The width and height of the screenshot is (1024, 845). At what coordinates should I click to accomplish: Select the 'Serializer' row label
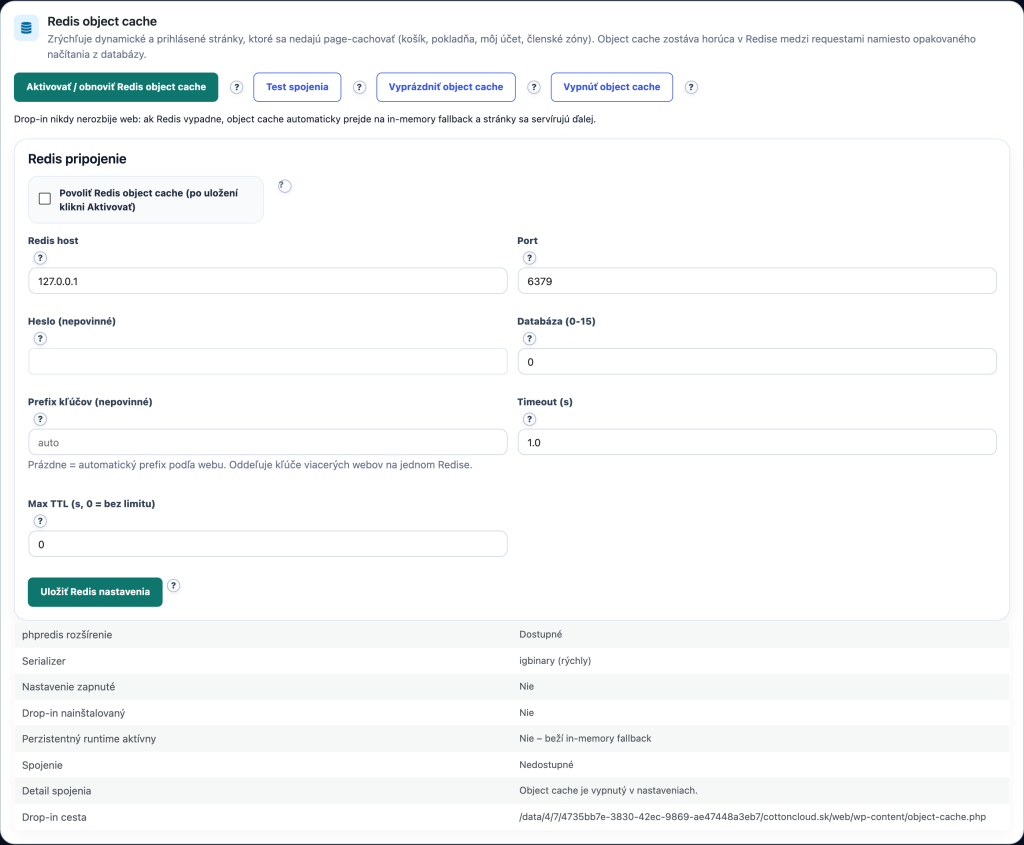[44, 661]
